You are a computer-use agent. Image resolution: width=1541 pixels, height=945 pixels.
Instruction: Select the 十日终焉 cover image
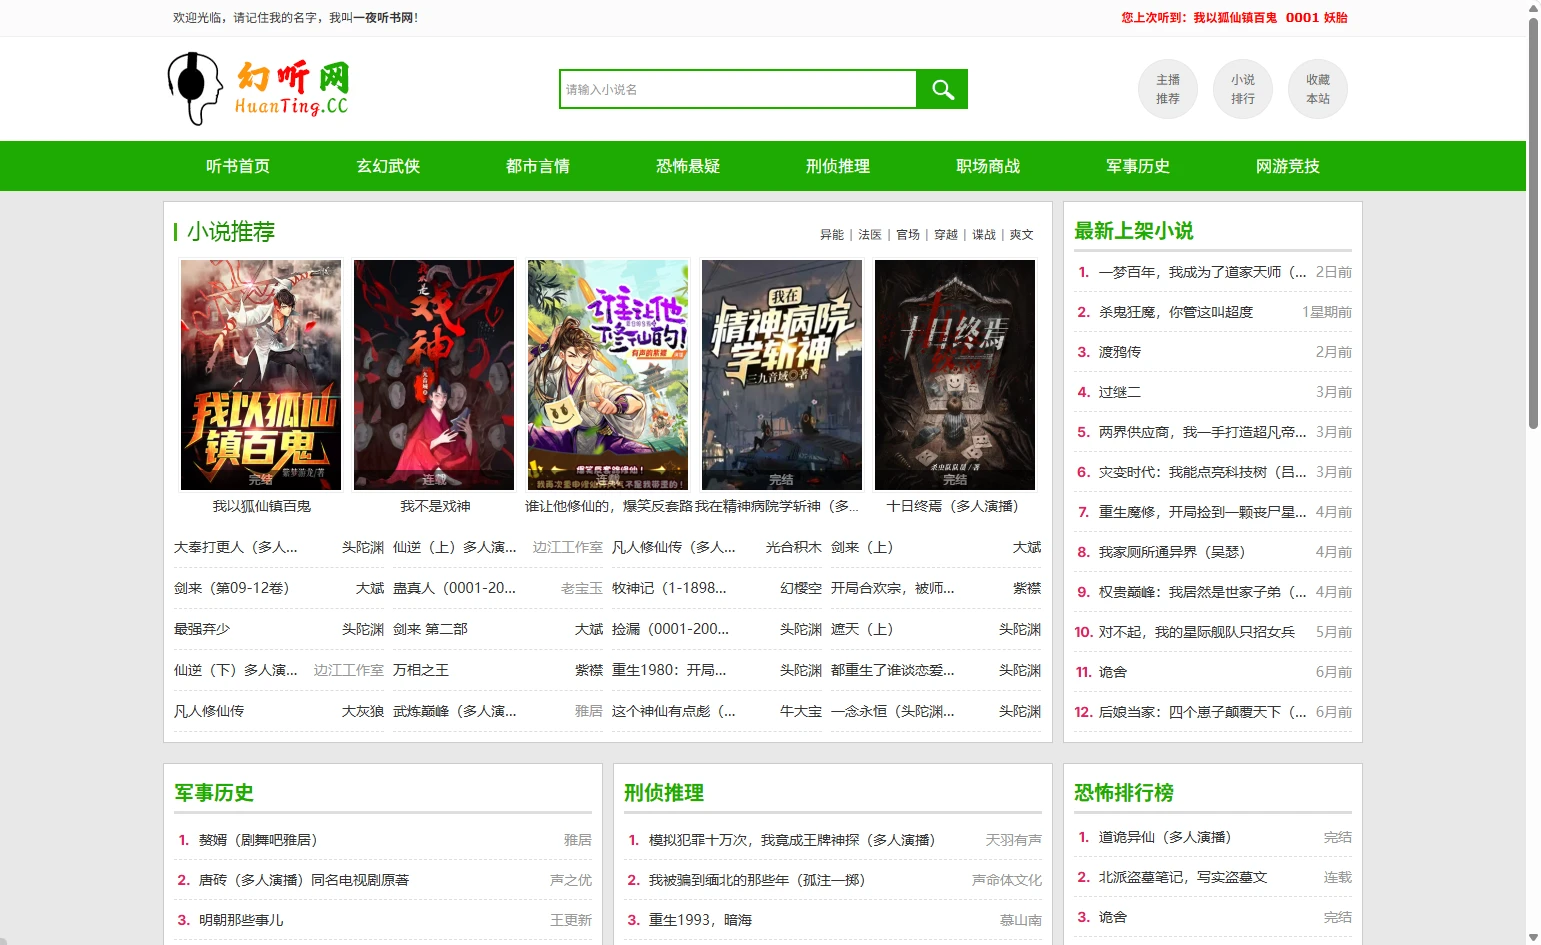click(x=954, y=375)
